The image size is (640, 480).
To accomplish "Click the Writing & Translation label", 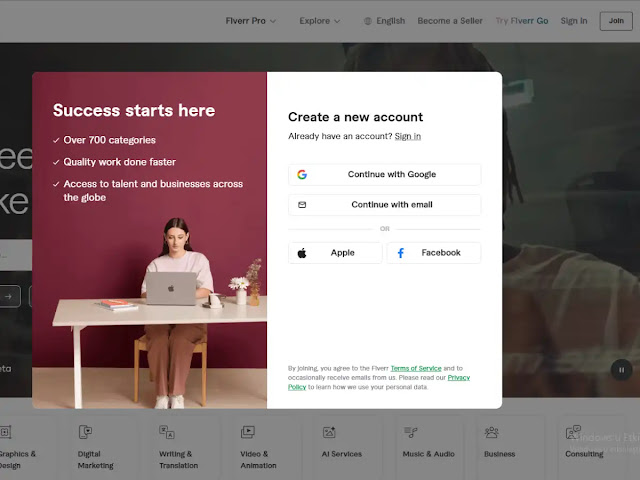I will point(178,460).
